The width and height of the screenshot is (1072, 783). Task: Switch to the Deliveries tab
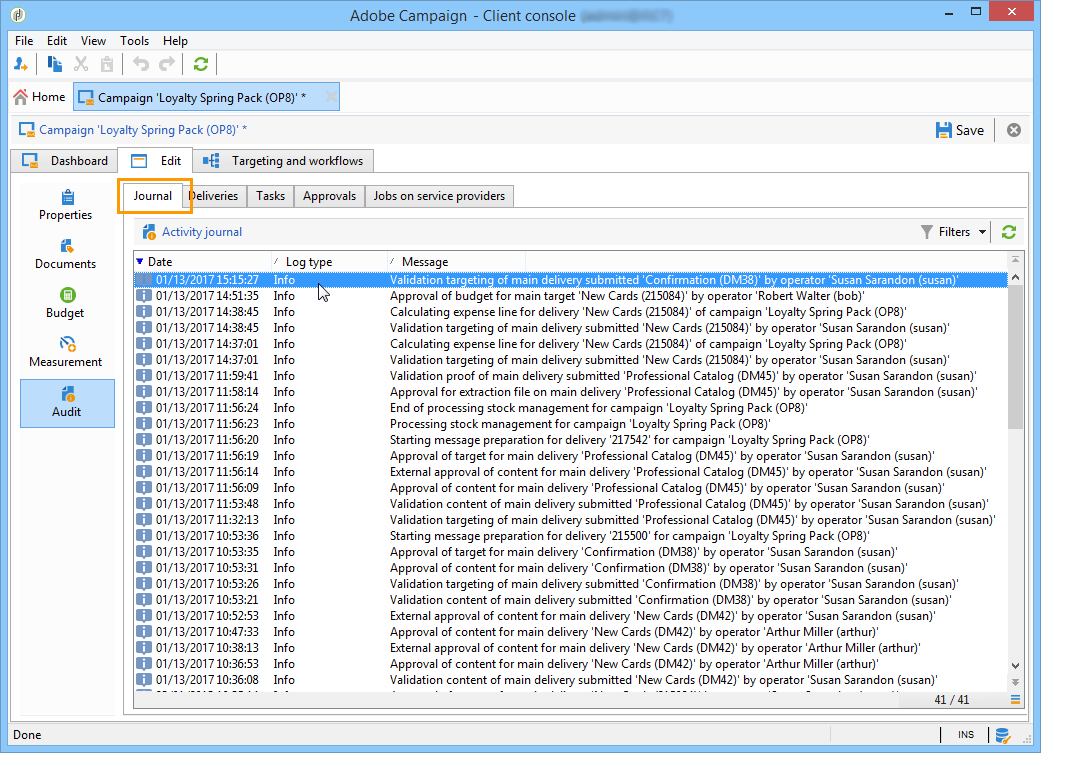[x=214, y=196]
